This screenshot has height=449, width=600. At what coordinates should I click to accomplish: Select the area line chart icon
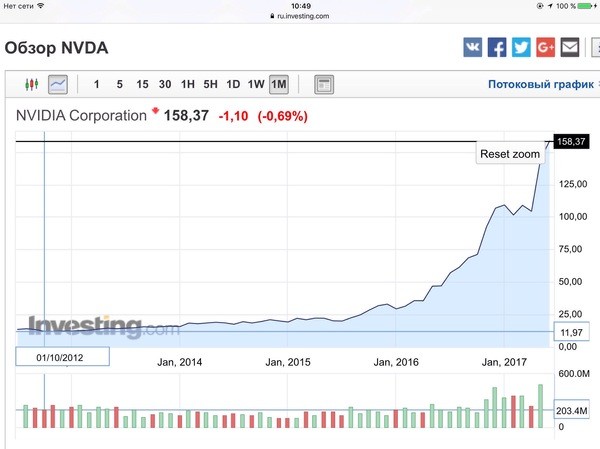pos(58,84)
